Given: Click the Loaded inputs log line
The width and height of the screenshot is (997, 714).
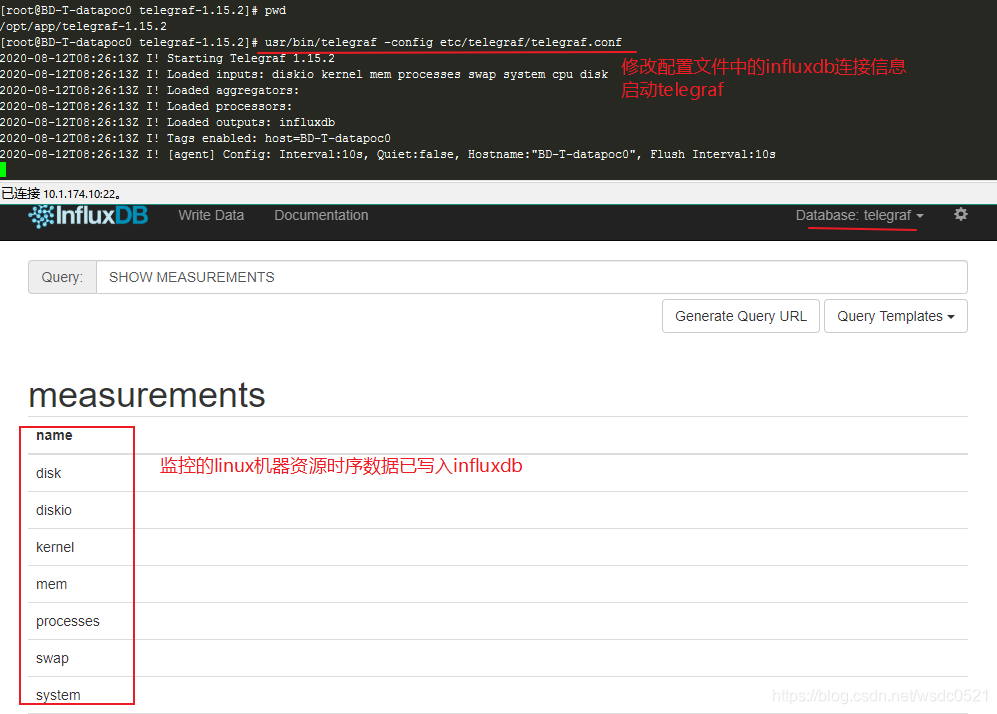Looking at the screenshot, I should (305, 74).
